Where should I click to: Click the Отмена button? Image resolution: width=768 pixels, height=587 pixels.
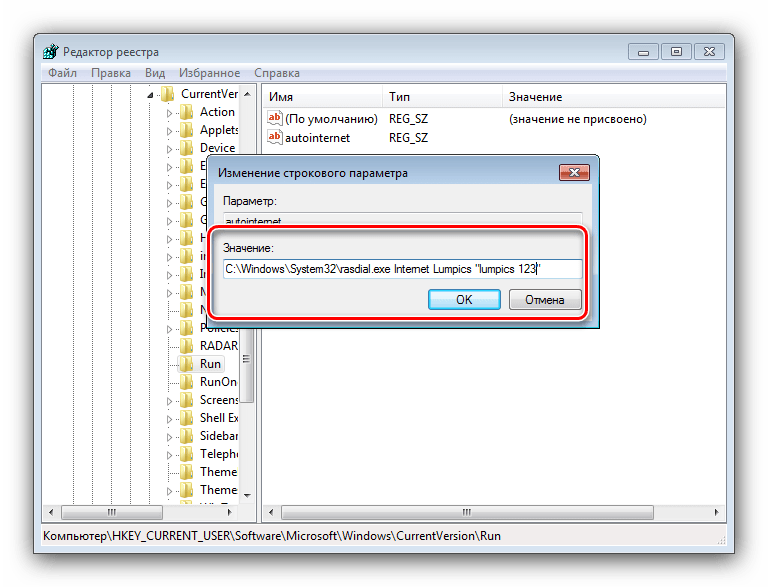pos(545,299)
